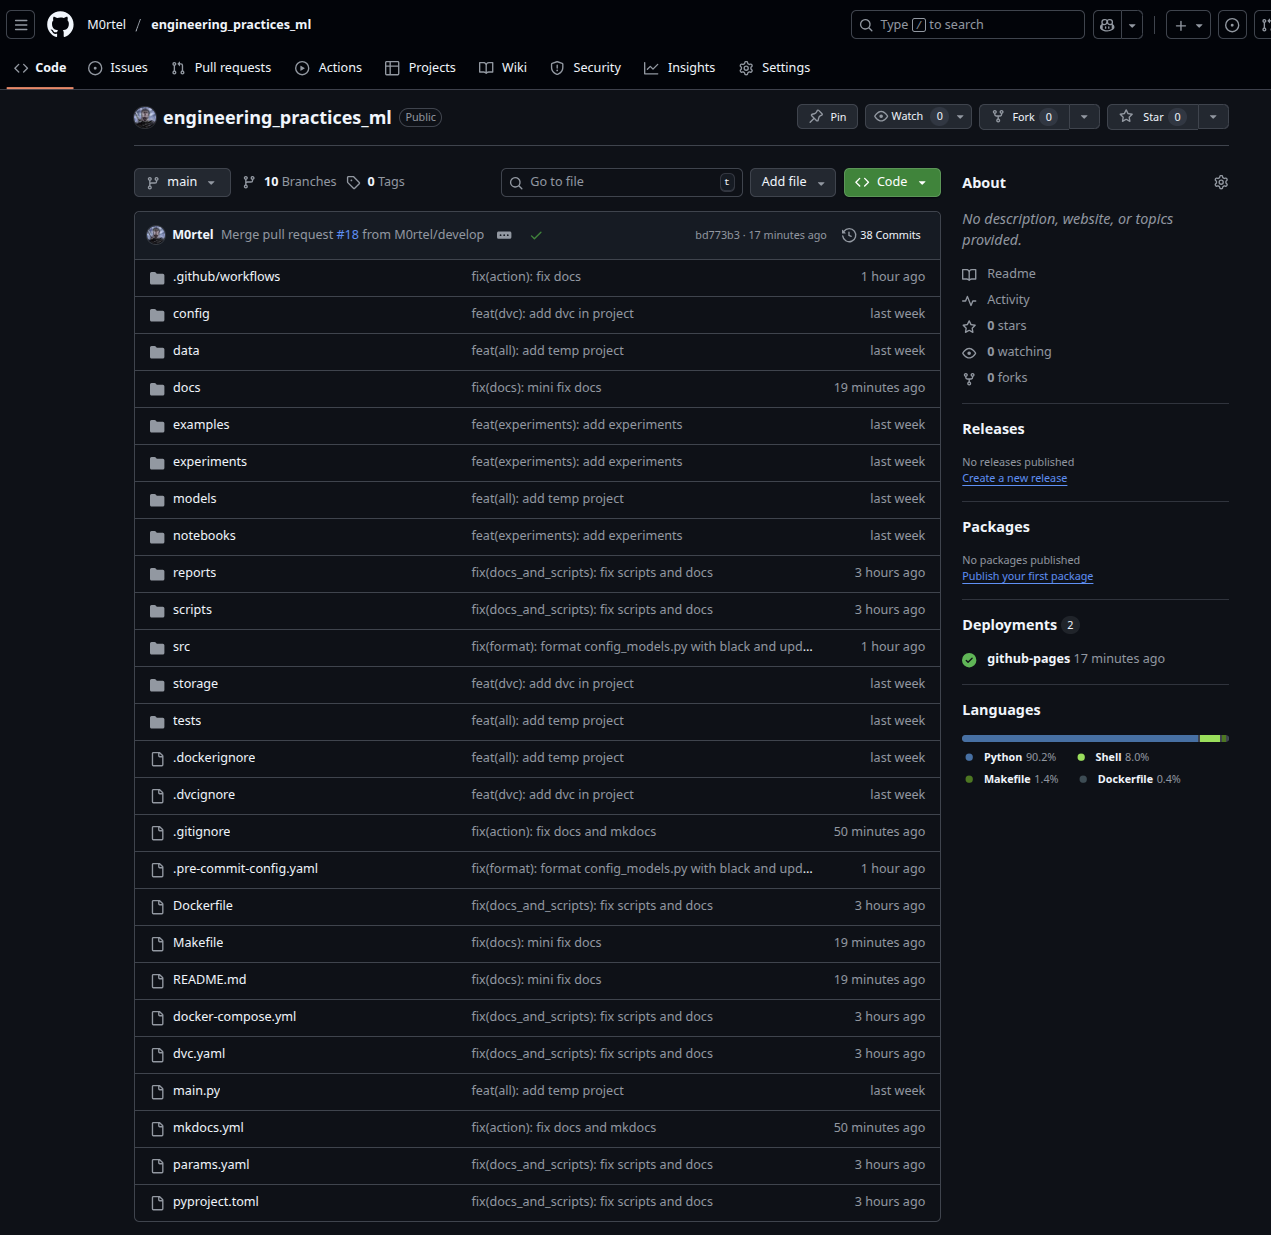Expand commit message ellipsis icon
1271x1235 pixels.
[x=504, y=236]
